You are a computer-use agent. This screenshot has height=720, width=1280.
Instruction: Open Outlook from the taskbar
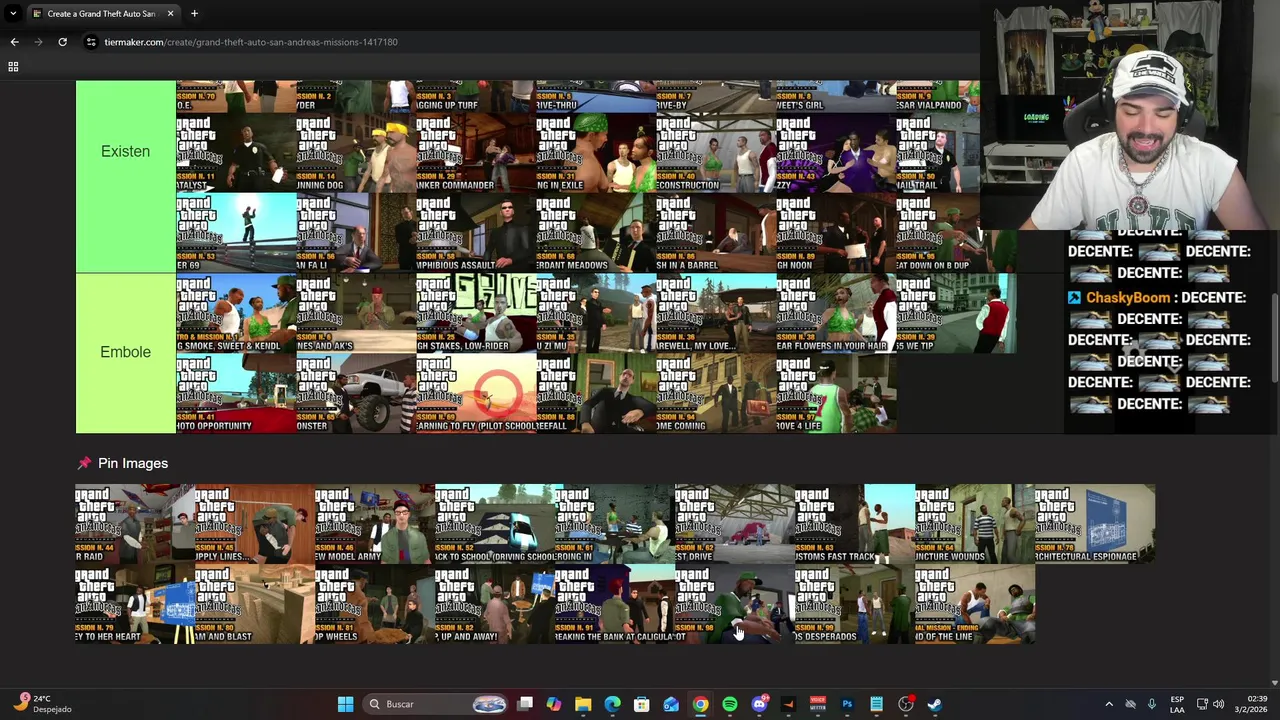tap(671, 704)
